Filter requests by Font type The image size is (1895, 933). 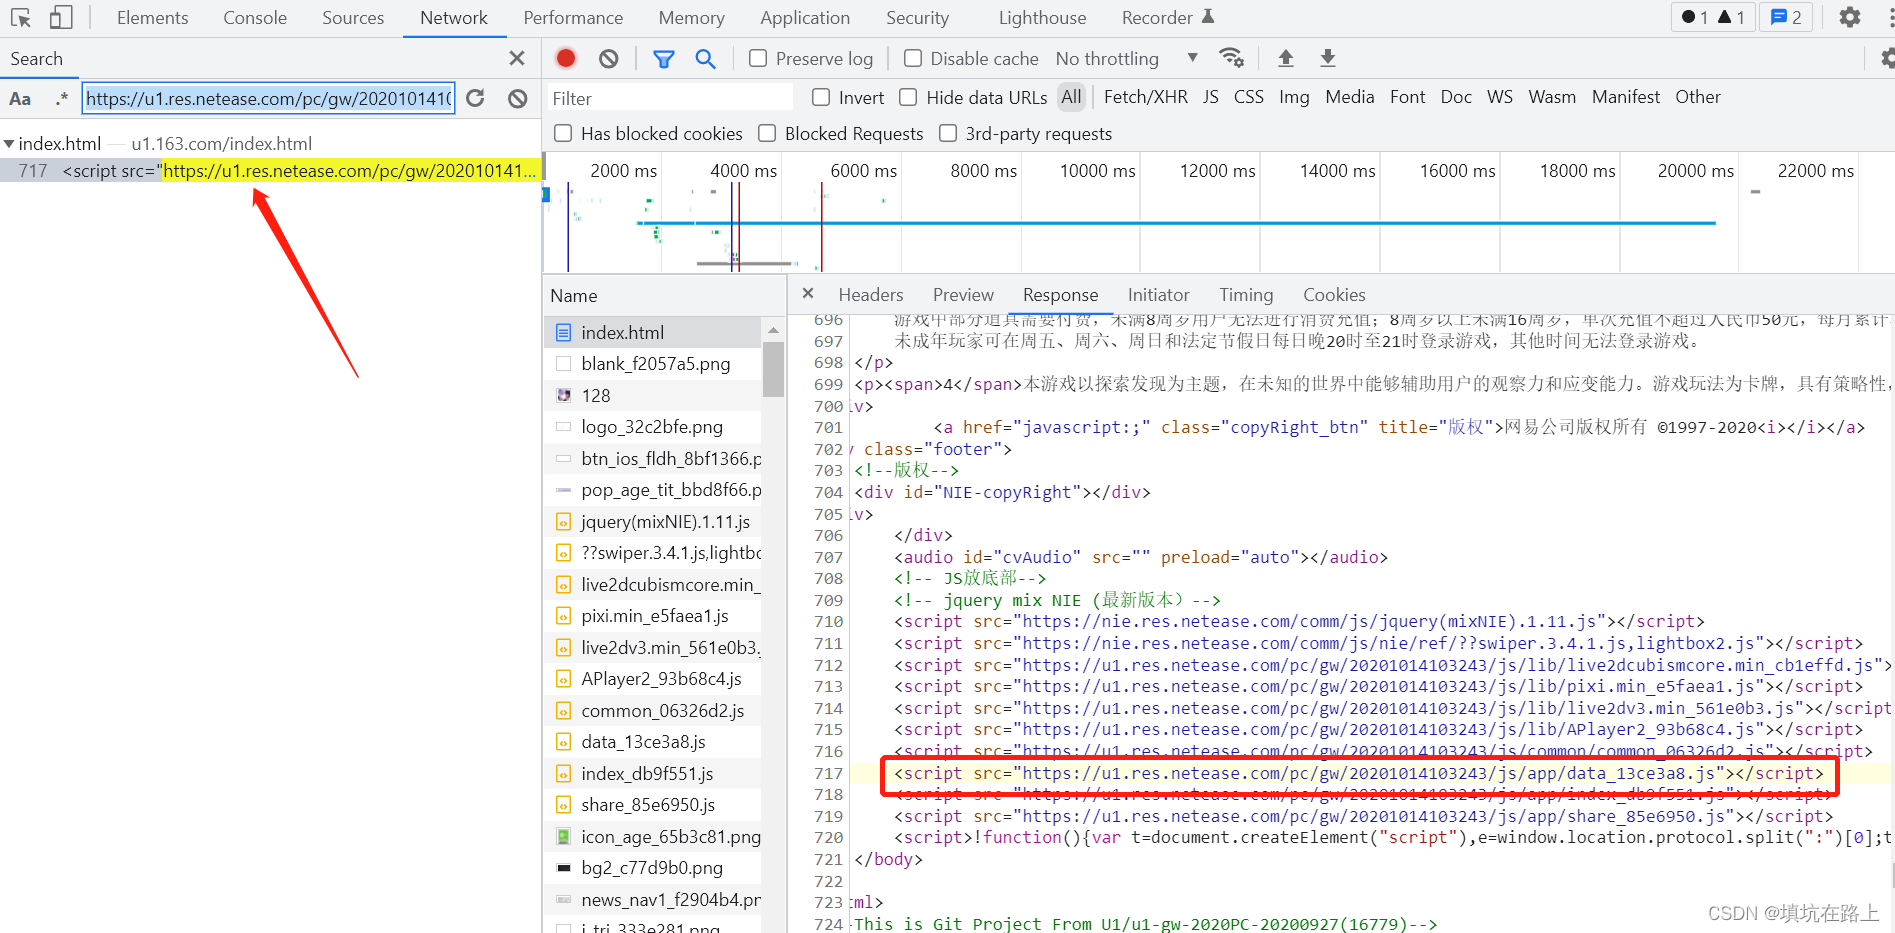tap(1407, 97)
